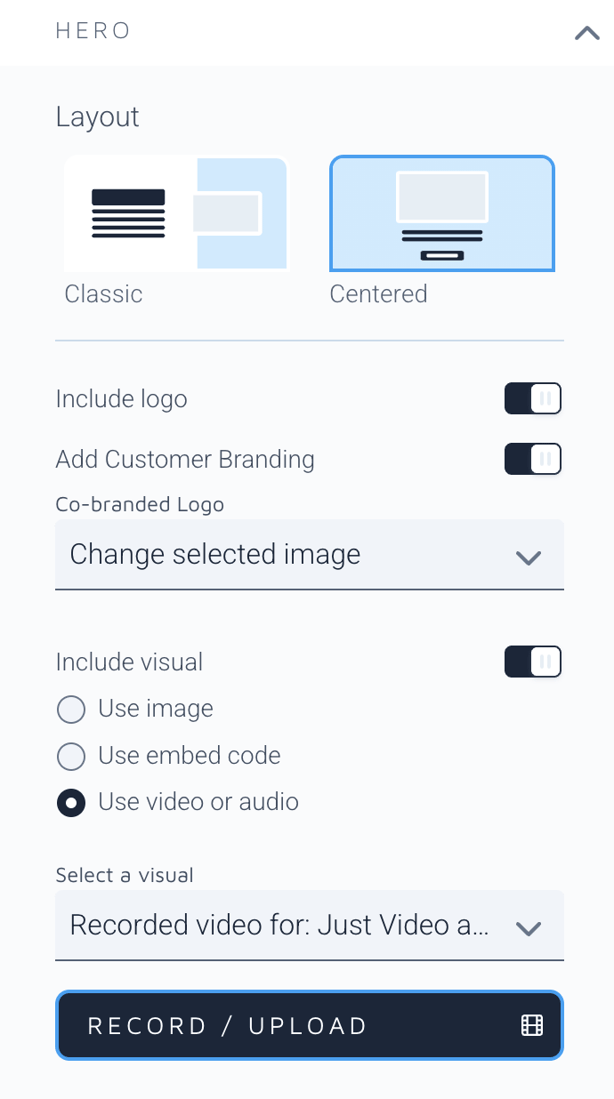Choose Use embed code option

71,756
